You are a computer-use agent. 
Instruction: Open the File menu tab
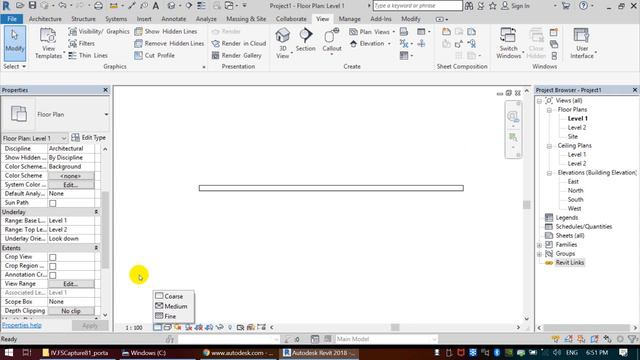point(12,19)
